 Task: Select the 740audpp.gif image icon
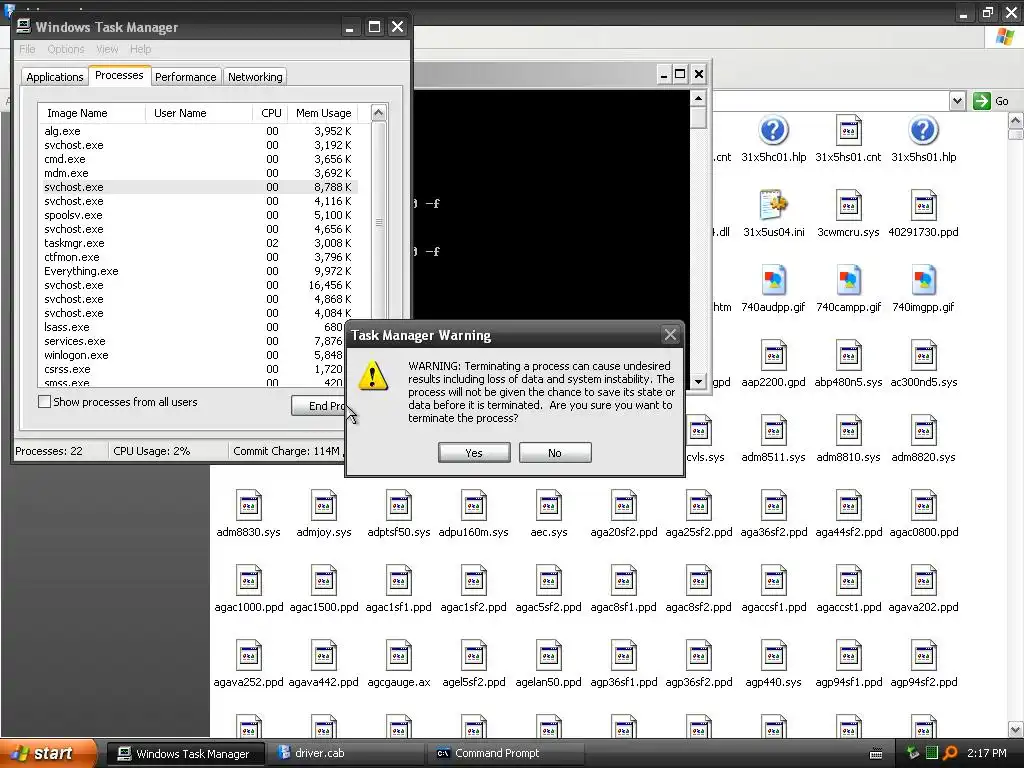click(773, 280)
